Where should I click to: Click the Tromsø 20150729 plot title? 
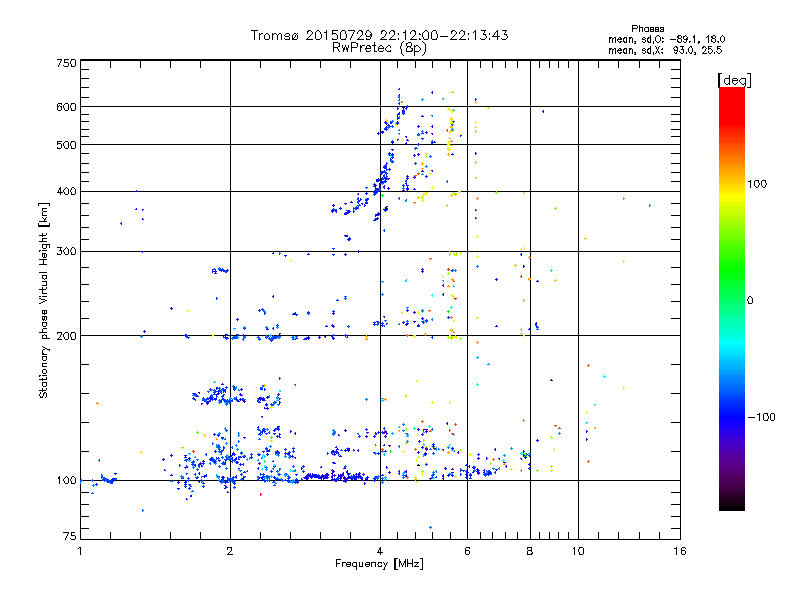pos(379,35)
